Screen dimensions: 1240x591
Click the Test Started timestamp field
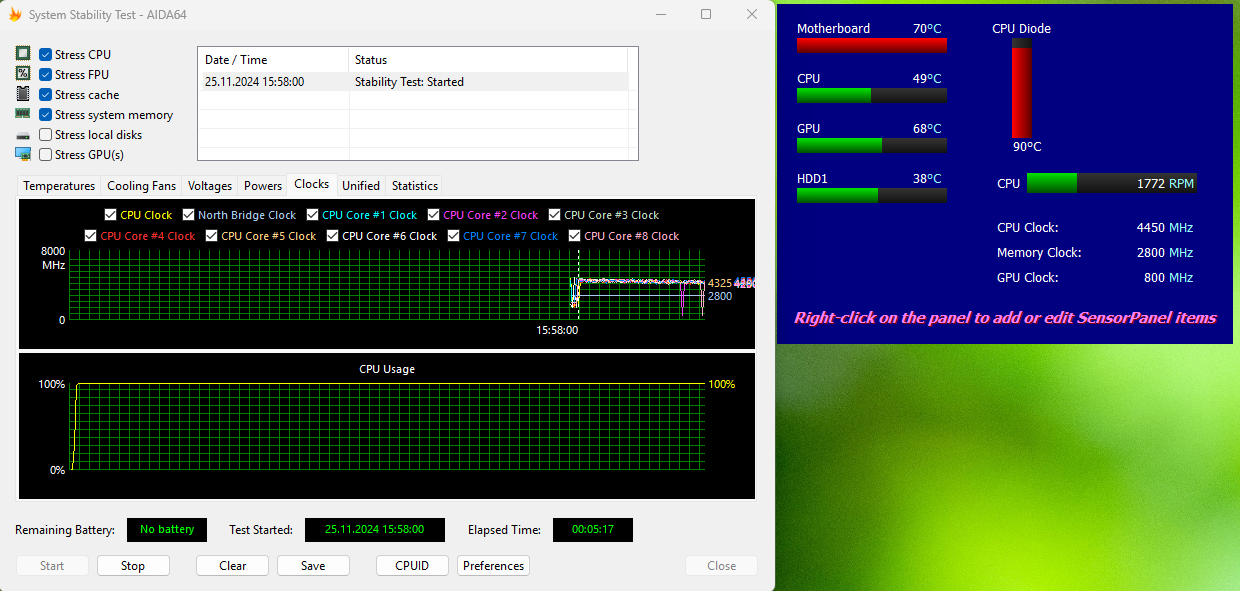[x=374, y=530]
